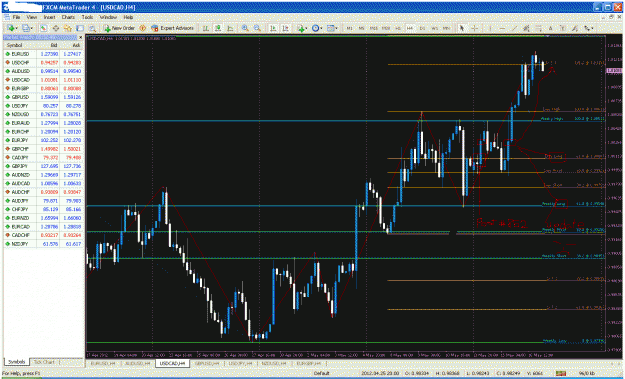Open the Periodicity clock dropdown
This screenshot has height=379, width=625.
tap(317, 28)
